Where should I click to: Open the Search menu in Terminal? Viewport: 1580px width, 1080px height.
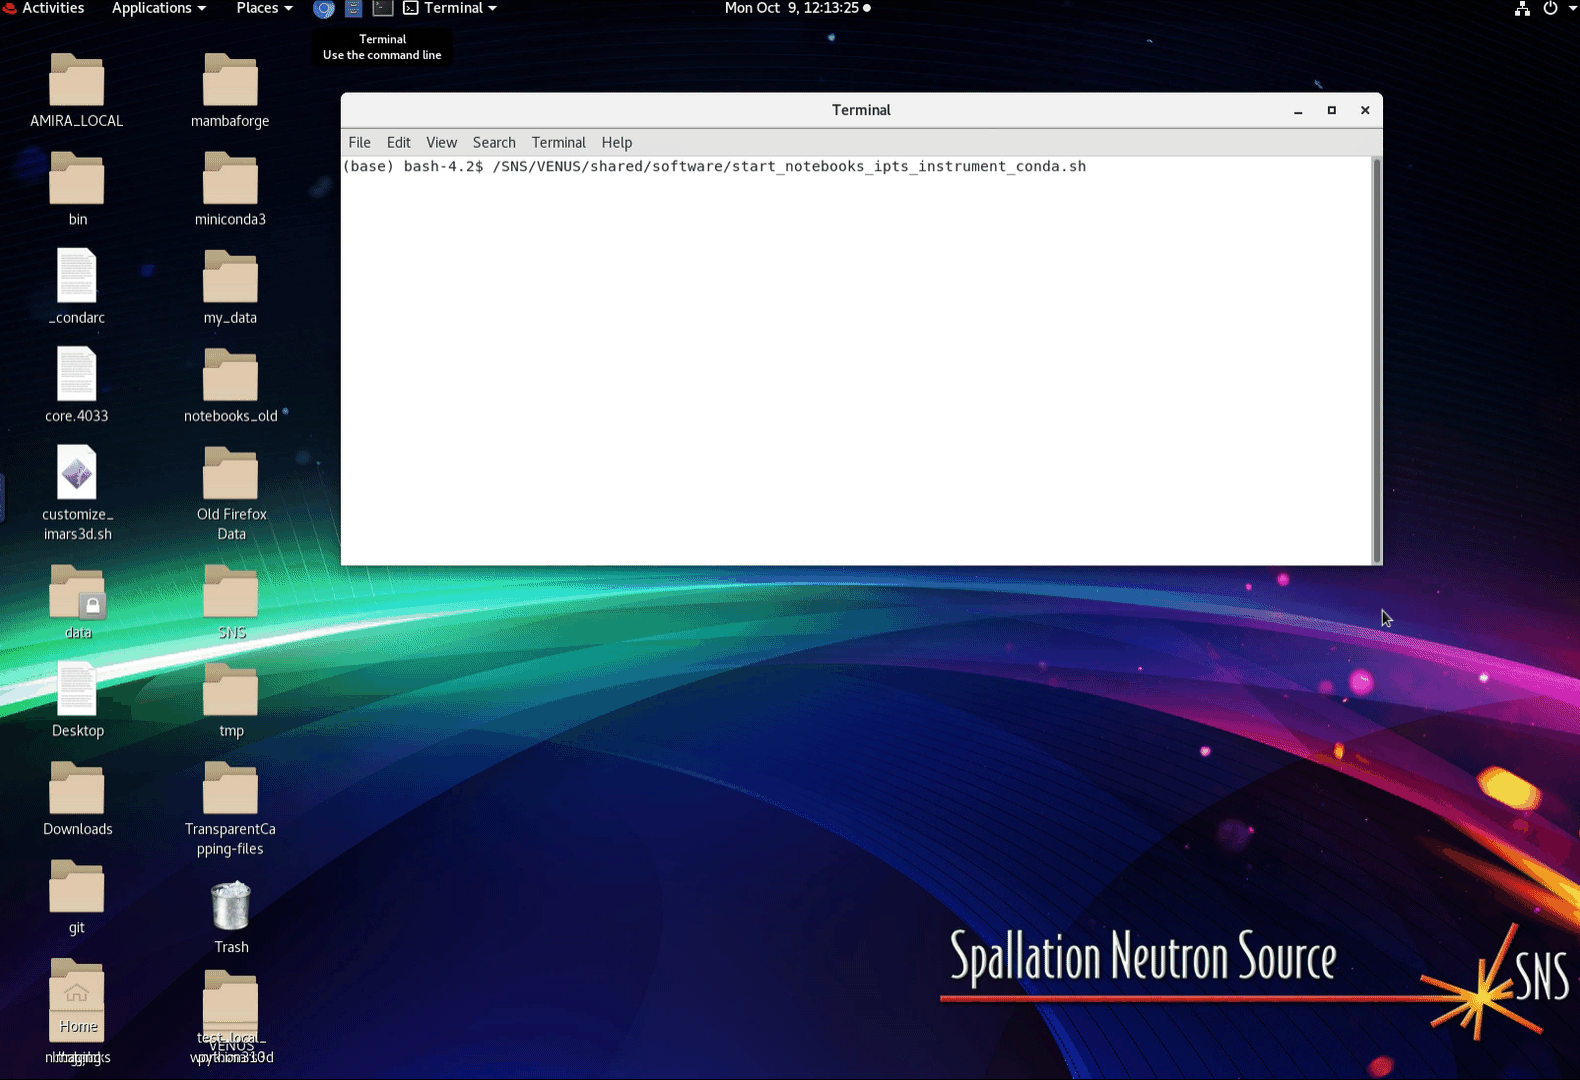tap(494, 143)
